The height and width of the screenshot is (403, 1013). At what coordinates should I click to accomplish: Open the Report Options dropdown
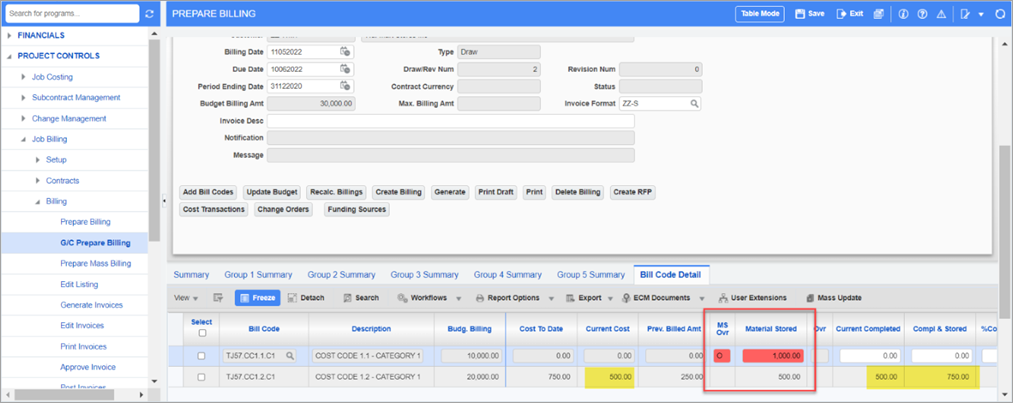tap(512, 298)
